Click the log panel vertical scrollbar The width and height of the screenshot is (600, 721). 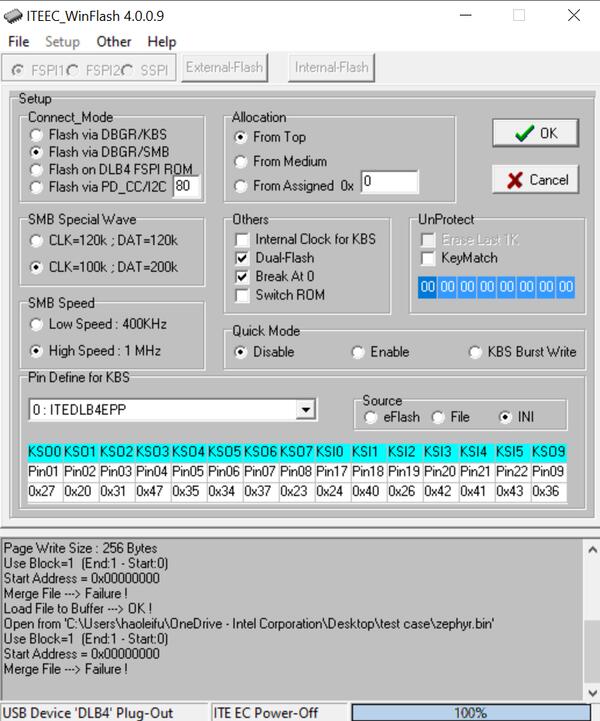pos(590,620)
